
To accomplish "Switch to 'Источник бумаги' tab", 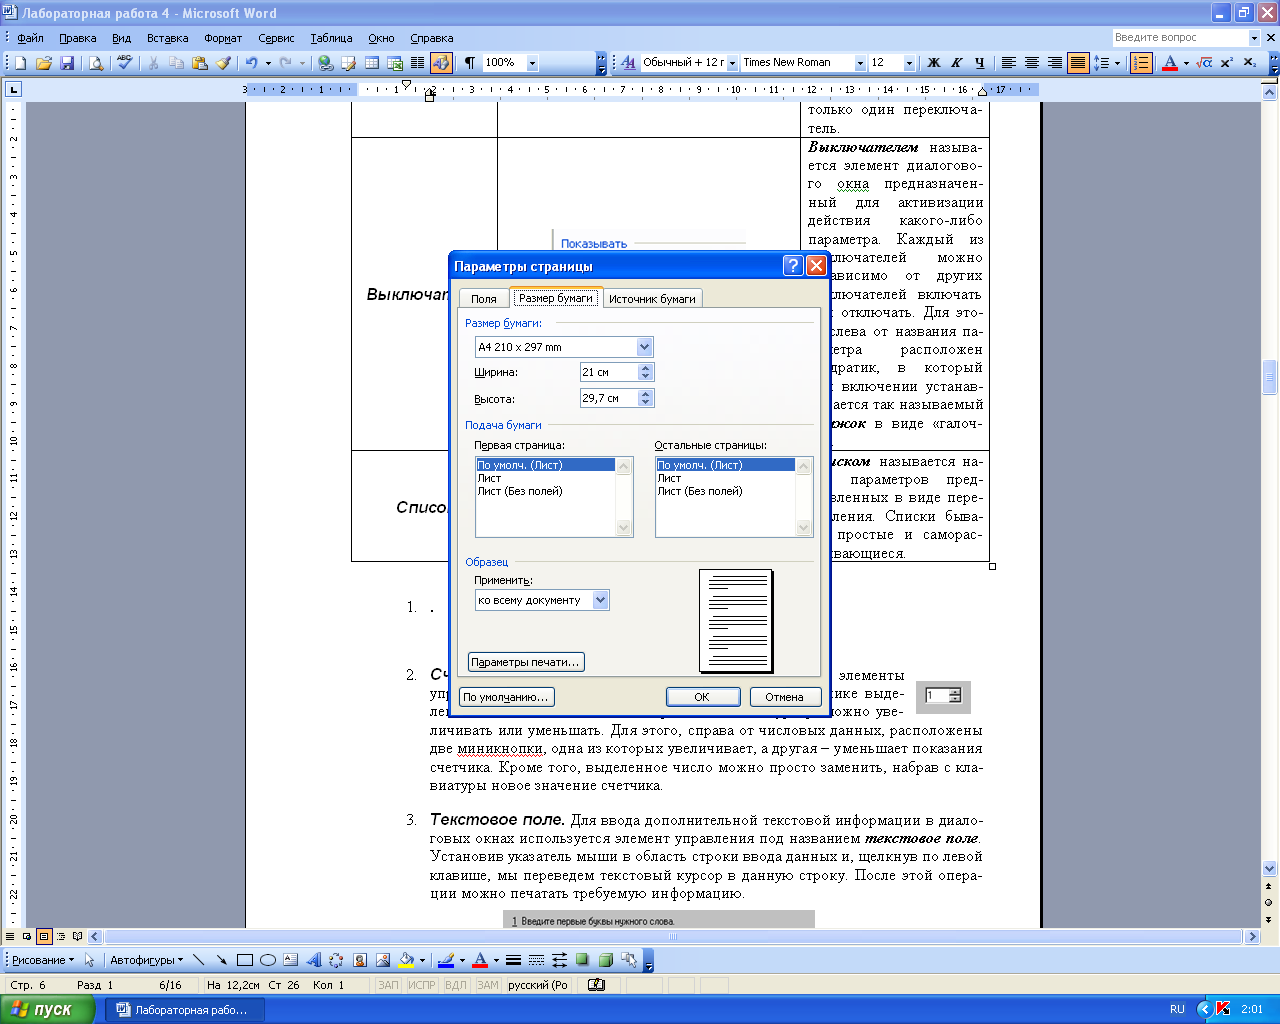I will tap(652, 299).
